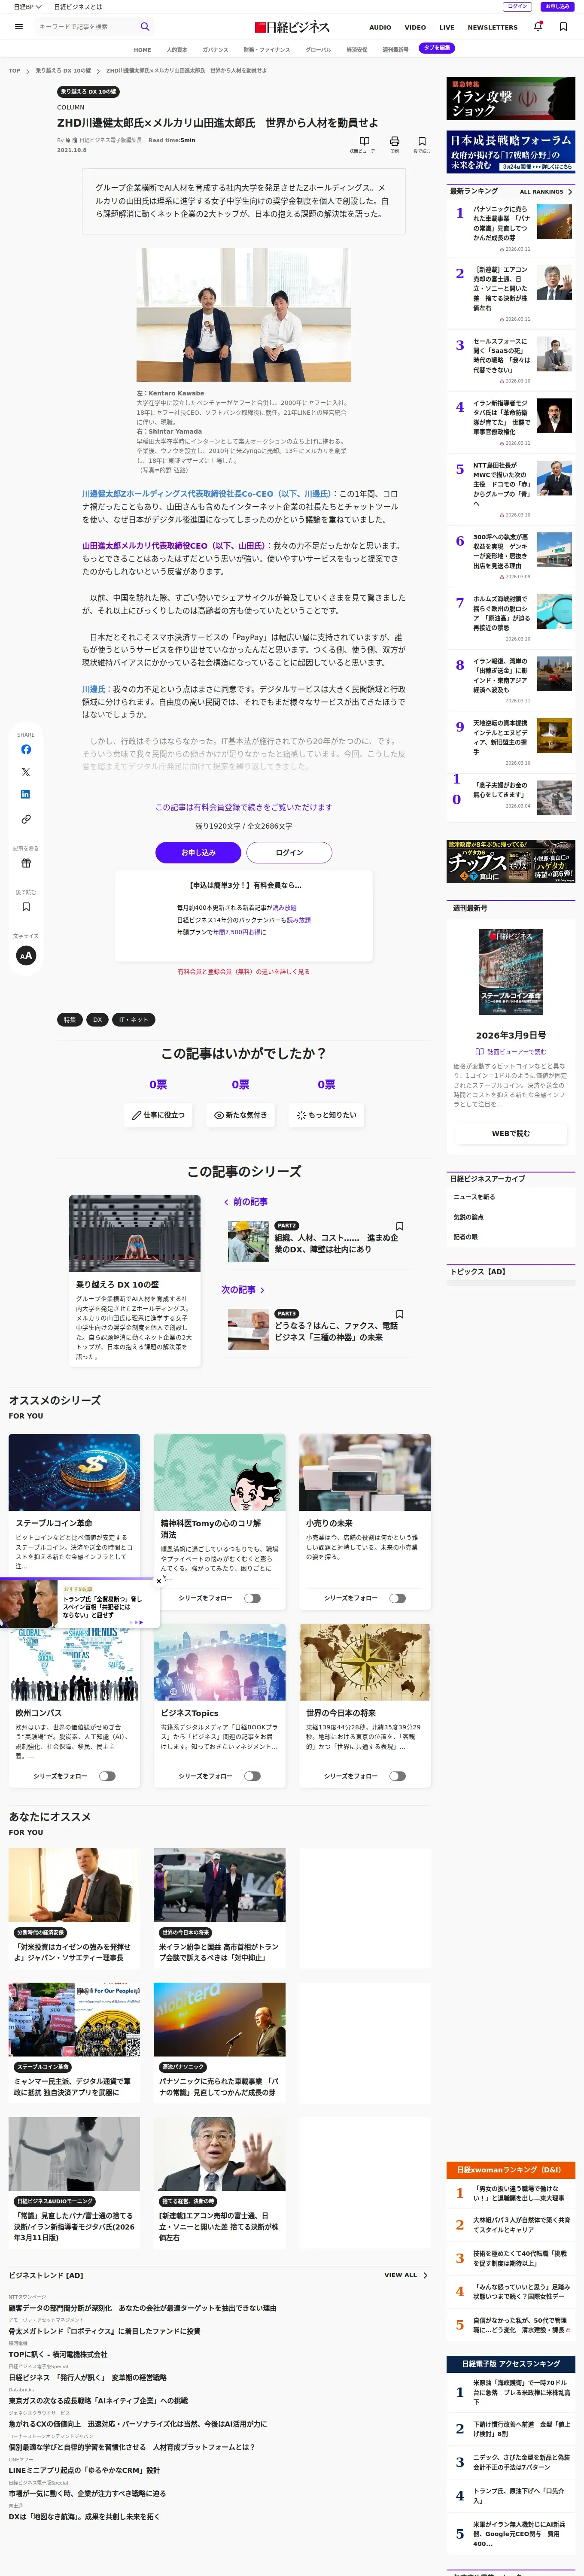This screenshot has width=584, height=2576.
Task: Toggle series follow for 世界の今日本の将来
Action: pyautogui.click(x=397, y=1776)
